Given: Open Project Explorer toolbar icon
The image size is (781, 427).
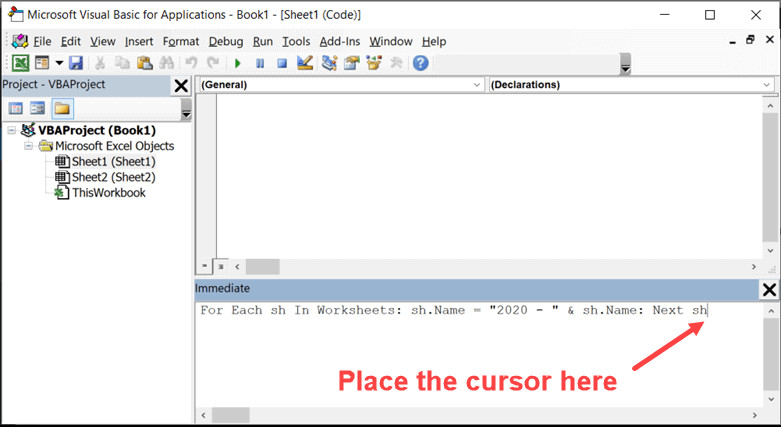Looking at the screenshot, I should pyautogui.click(x=330, y=63).
